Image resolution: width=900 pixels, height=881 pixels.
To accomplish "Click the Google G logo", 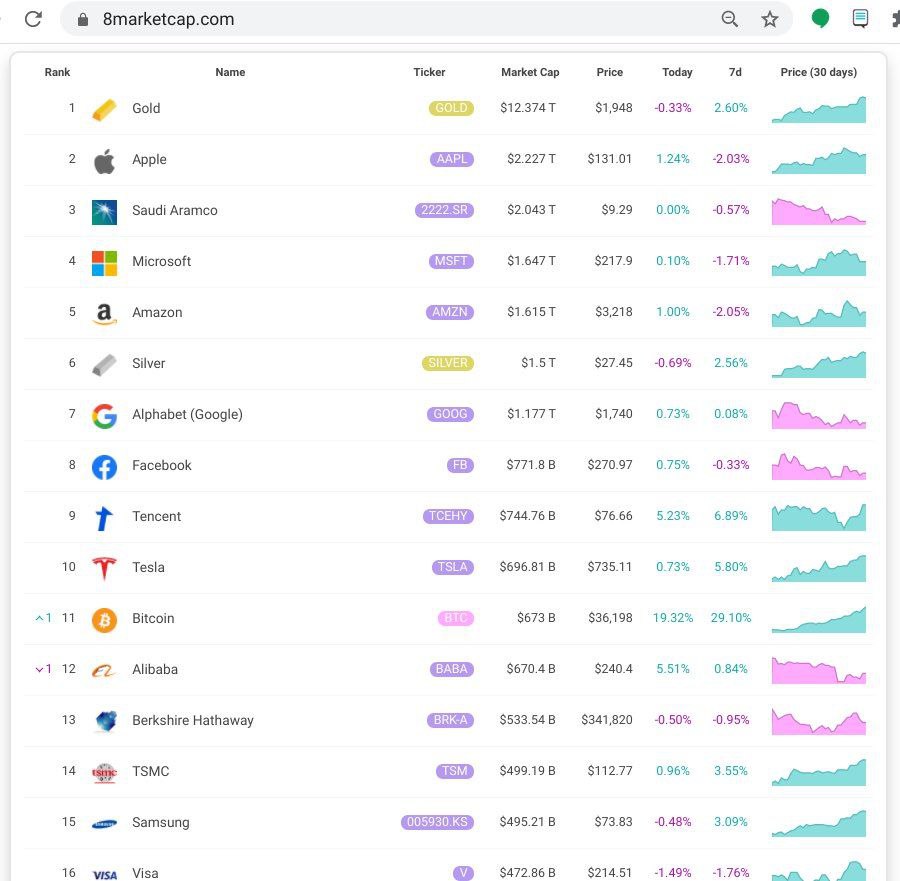I will [x=104, y=416].
